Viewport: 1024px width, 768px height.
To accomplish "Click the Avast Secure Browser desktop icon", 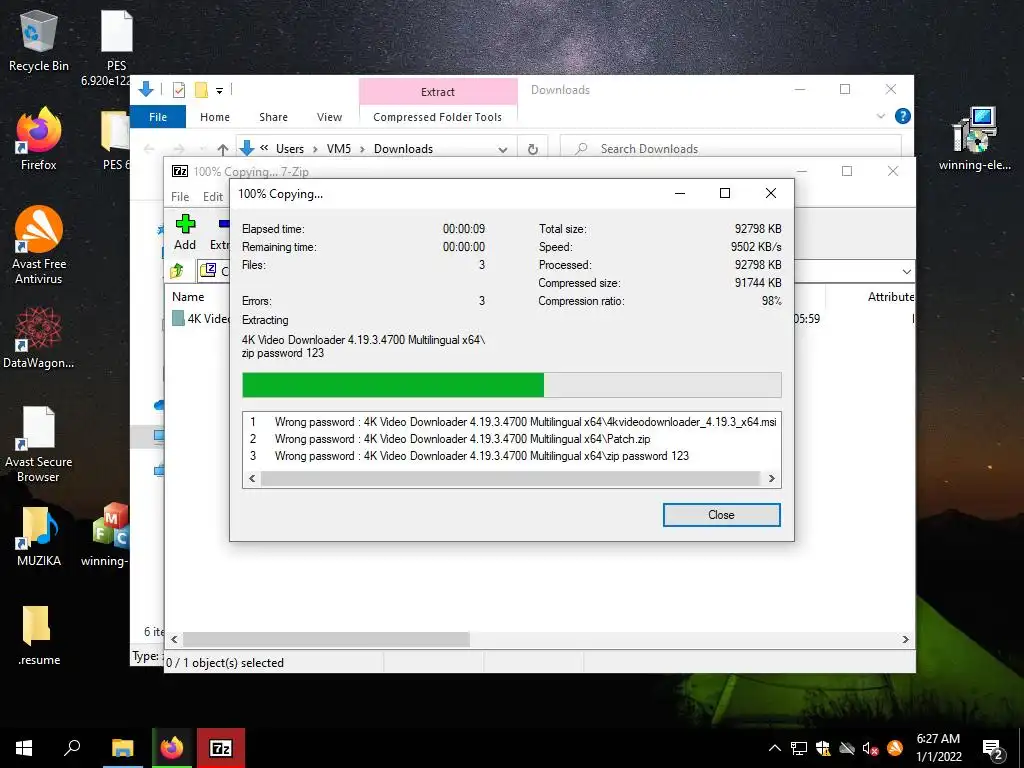I will point(39,445).
